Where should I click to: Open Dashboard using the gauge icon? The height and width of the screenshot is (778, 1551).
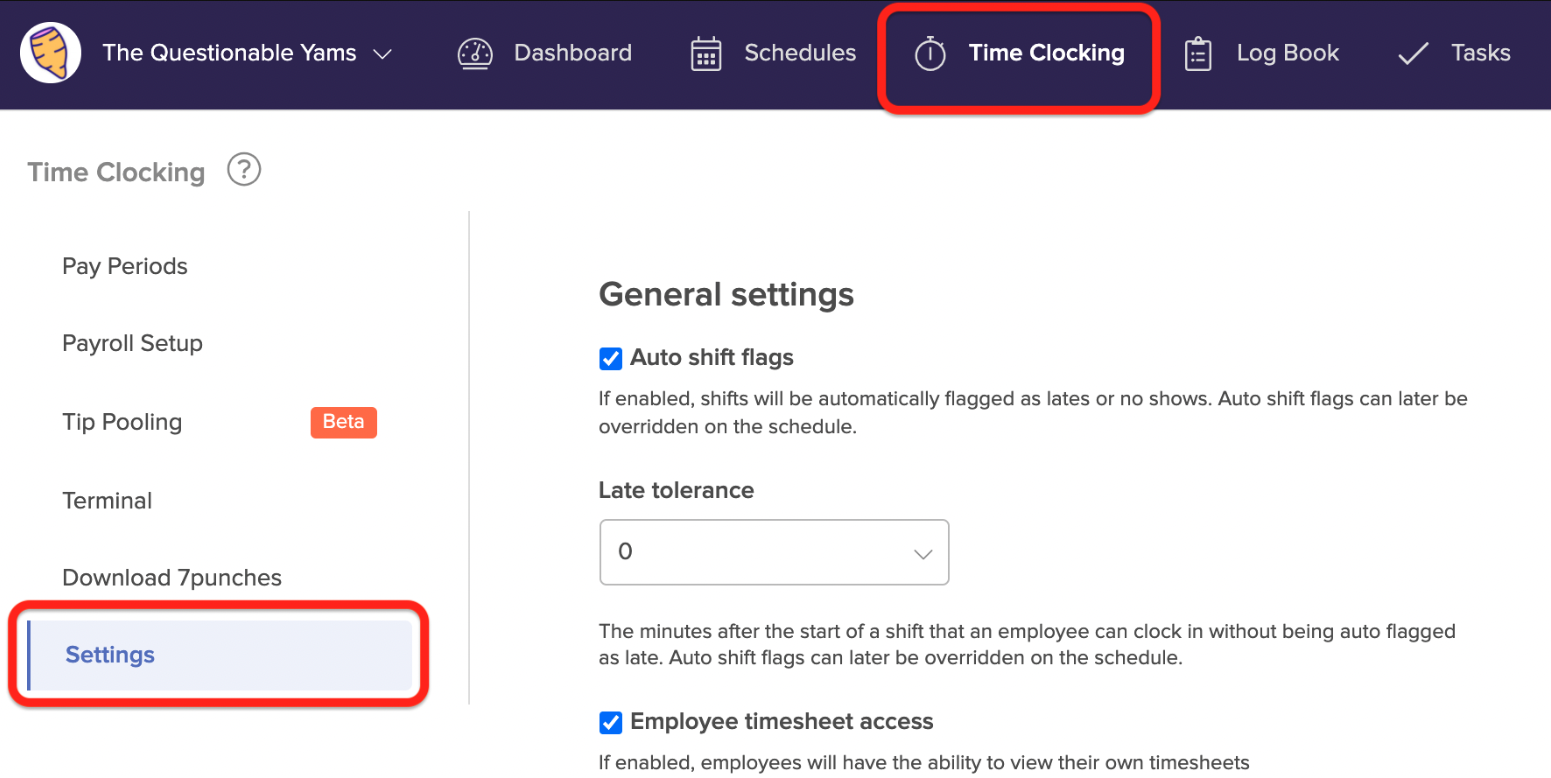(x=476, y=53)
